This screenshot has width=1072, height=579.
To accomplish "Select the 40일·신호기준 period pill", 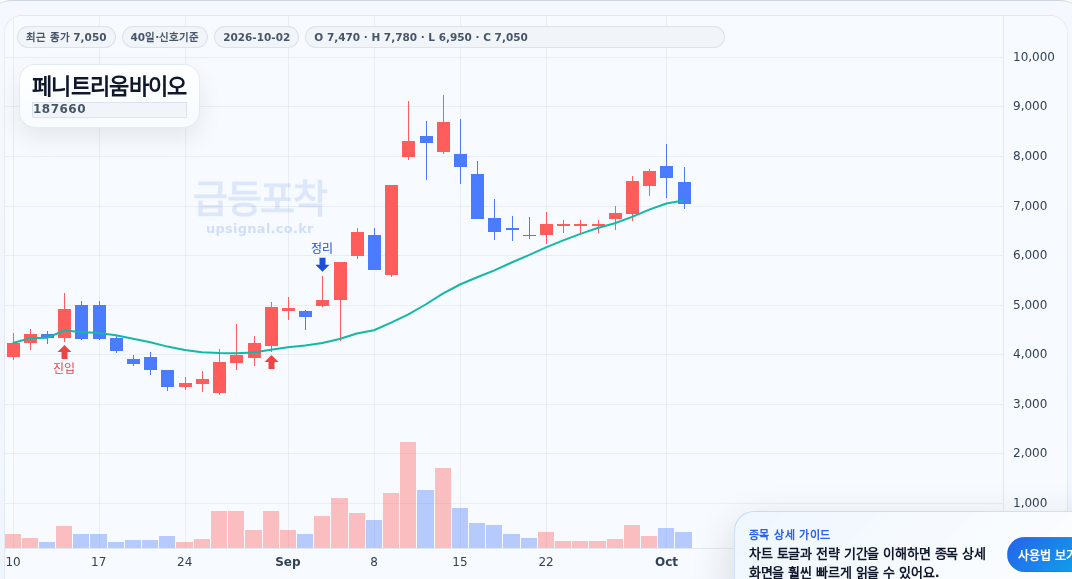I will pos(164,37).
